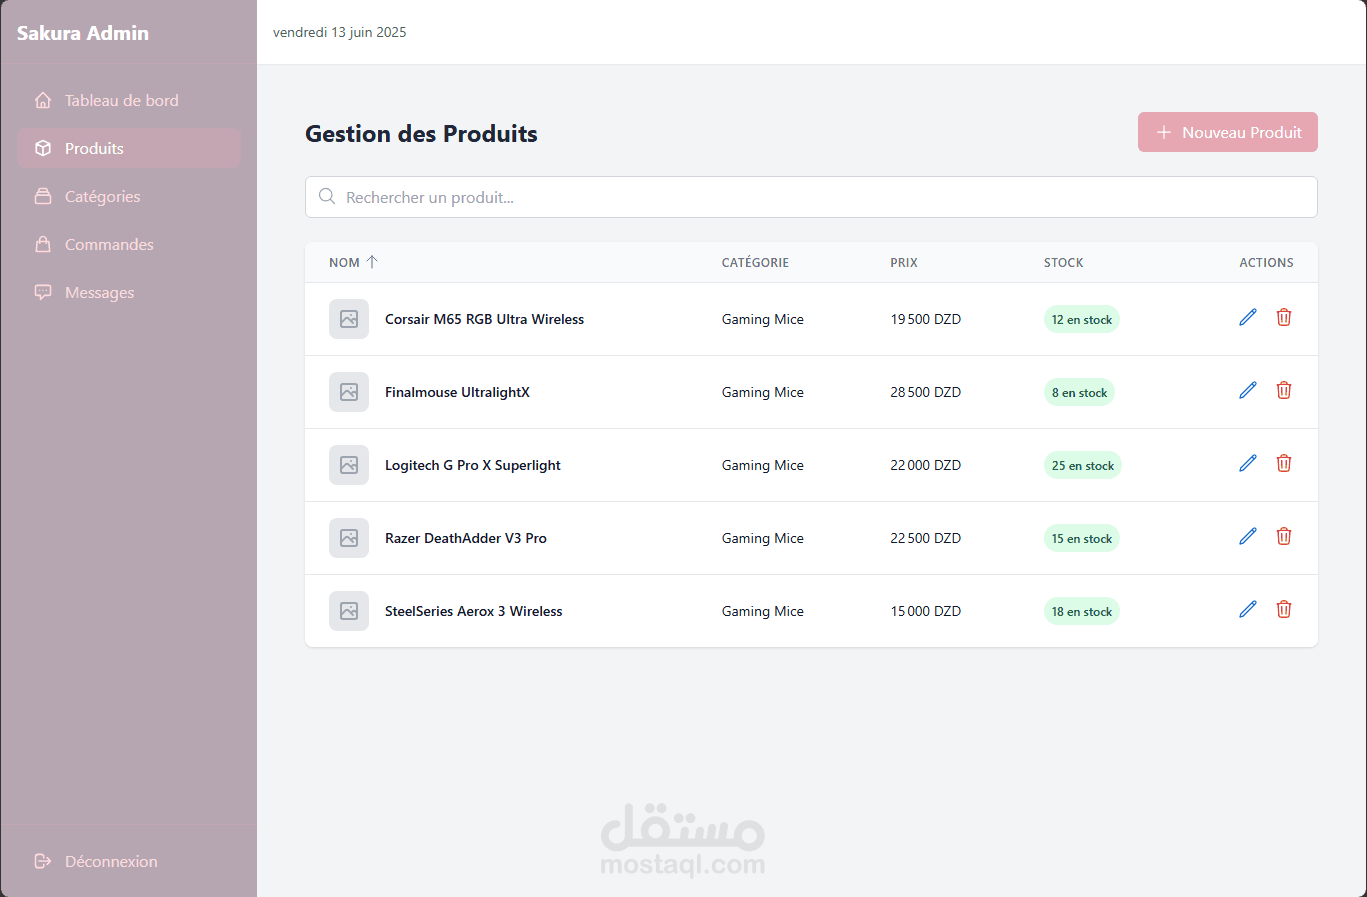
Task: Open Commandes in the sidebar
Action: coord(129,244)
